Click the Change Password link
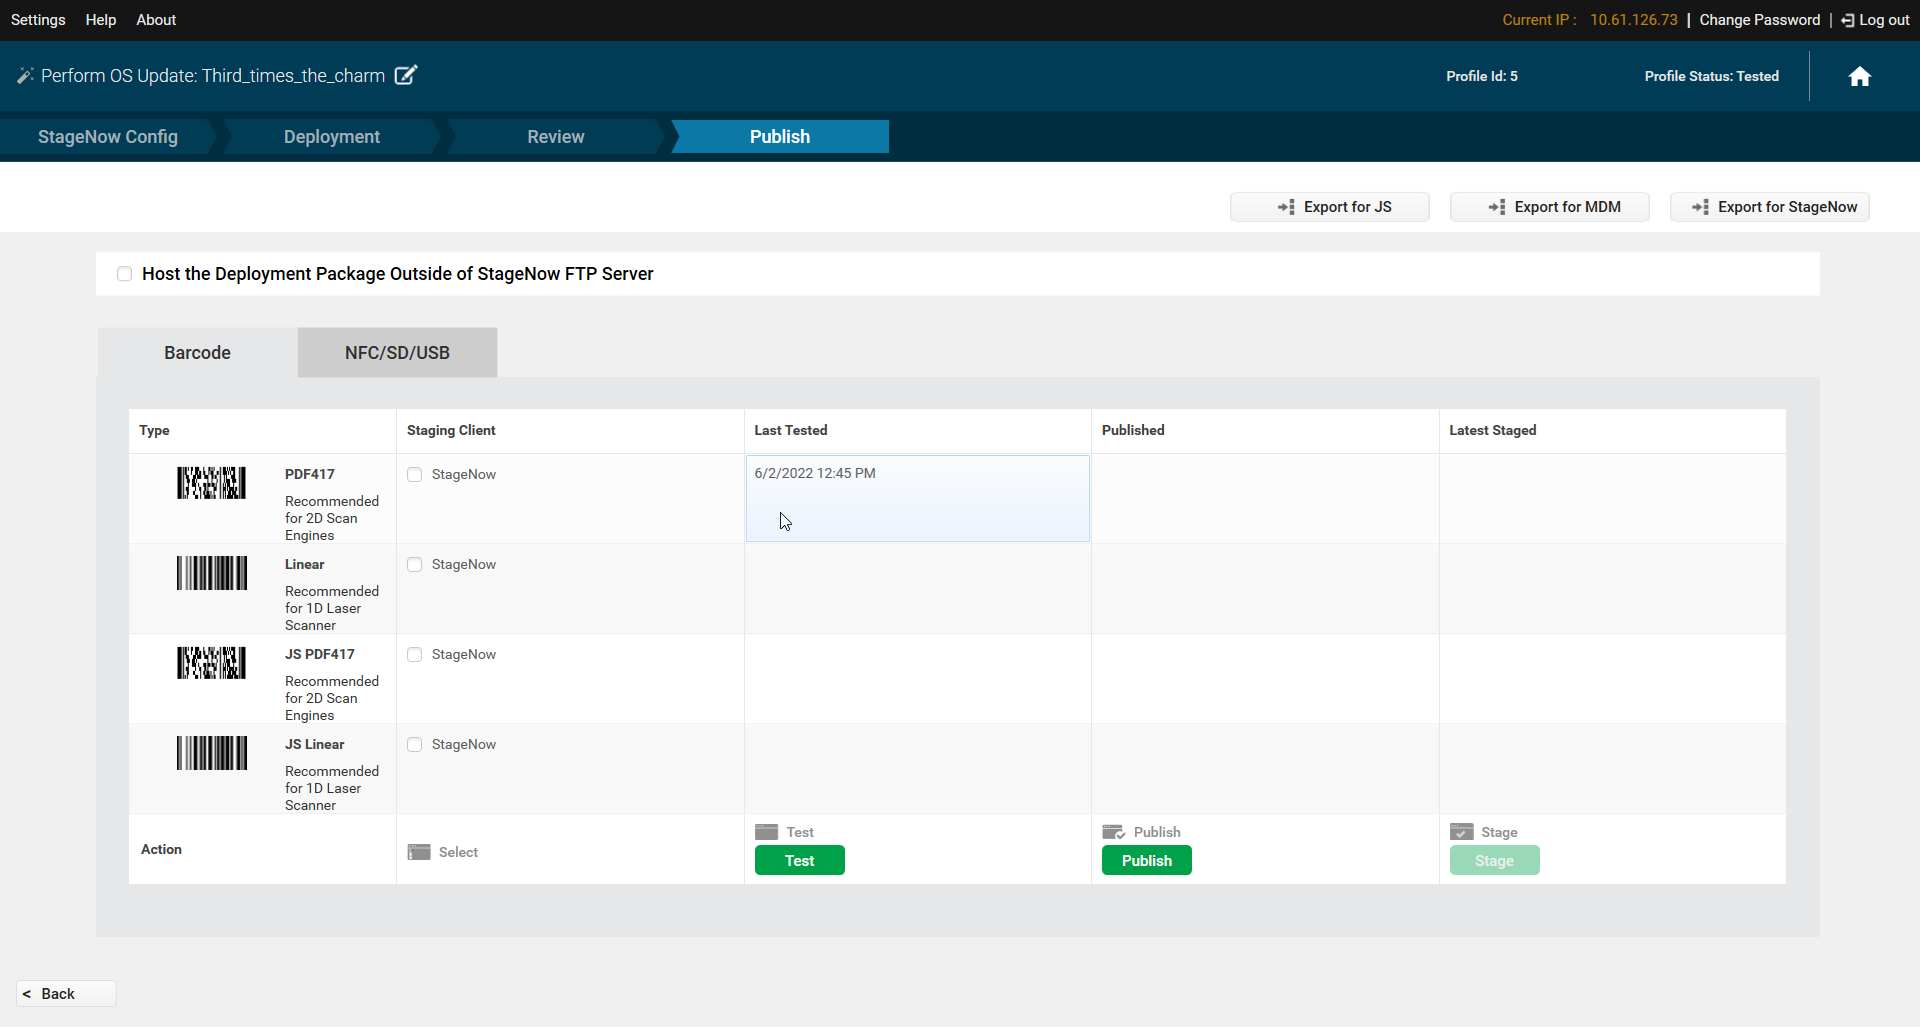Viewport: 1920px width, 1027px height. (x=1759, y=20)
